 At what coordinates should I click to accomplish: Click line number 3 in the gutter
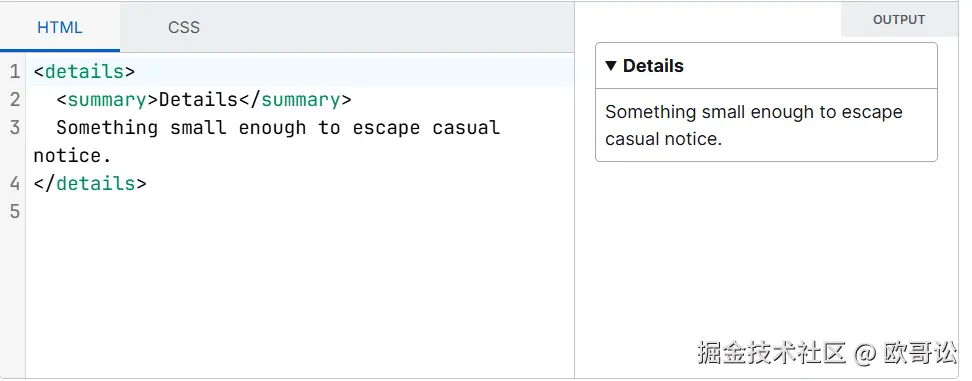point(15,128)
